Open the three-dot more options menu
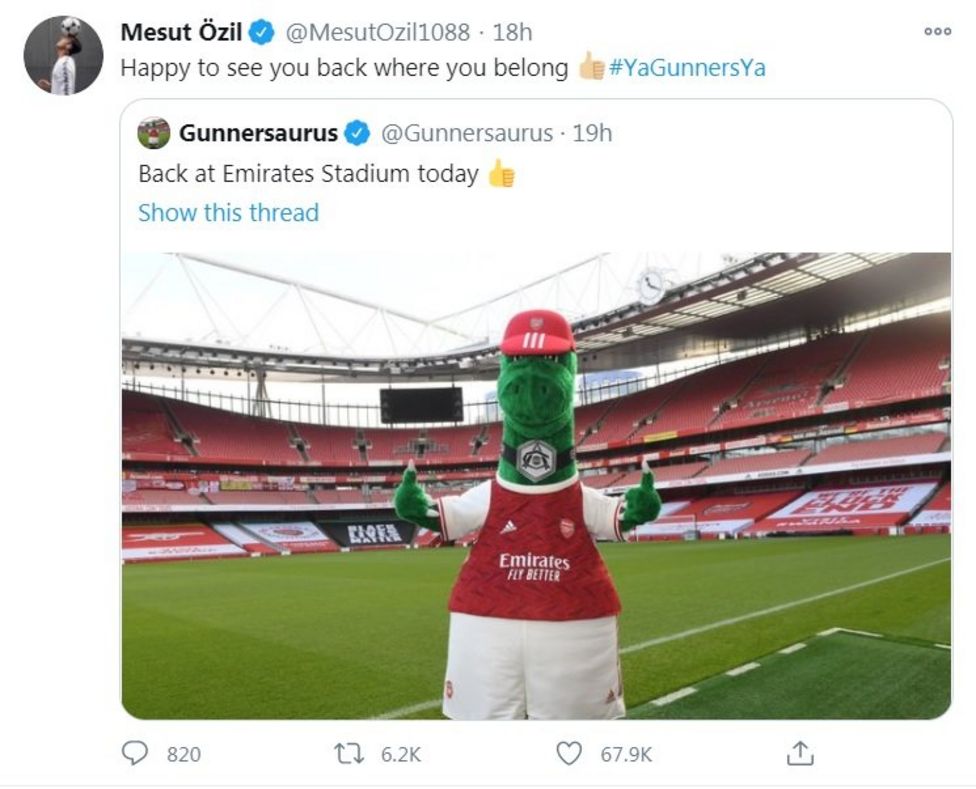This screenshot has width=976, height=789. point(937,32)
